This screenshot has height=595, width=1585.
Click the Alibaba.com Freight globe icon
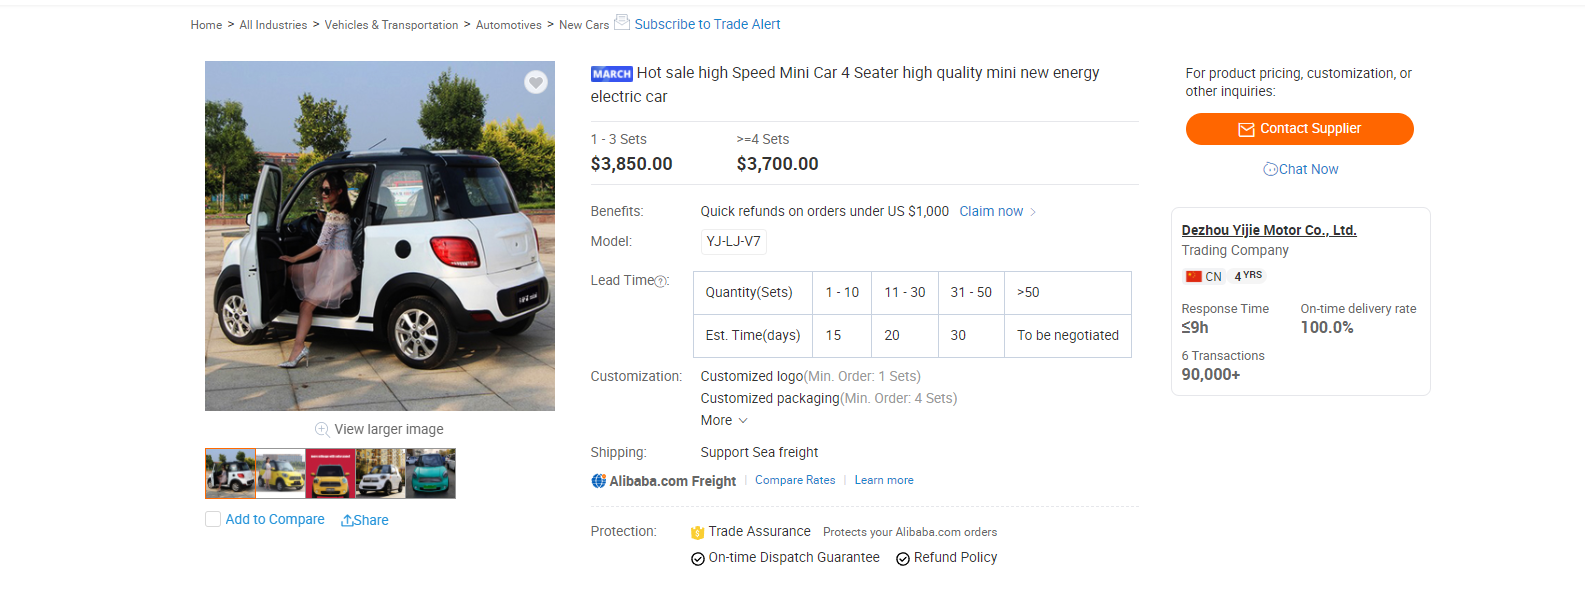coord(599,481)
